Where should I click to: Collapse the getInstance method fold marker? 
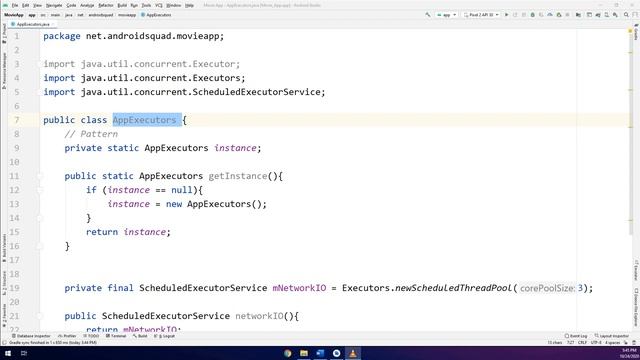click(x=40, y=176)
